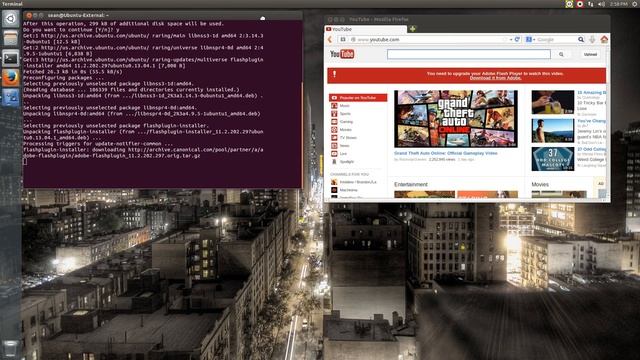Open the 10 Amazing video thumbnail
The width and height of the screenshot is (640, 360).
click(552, 102)
